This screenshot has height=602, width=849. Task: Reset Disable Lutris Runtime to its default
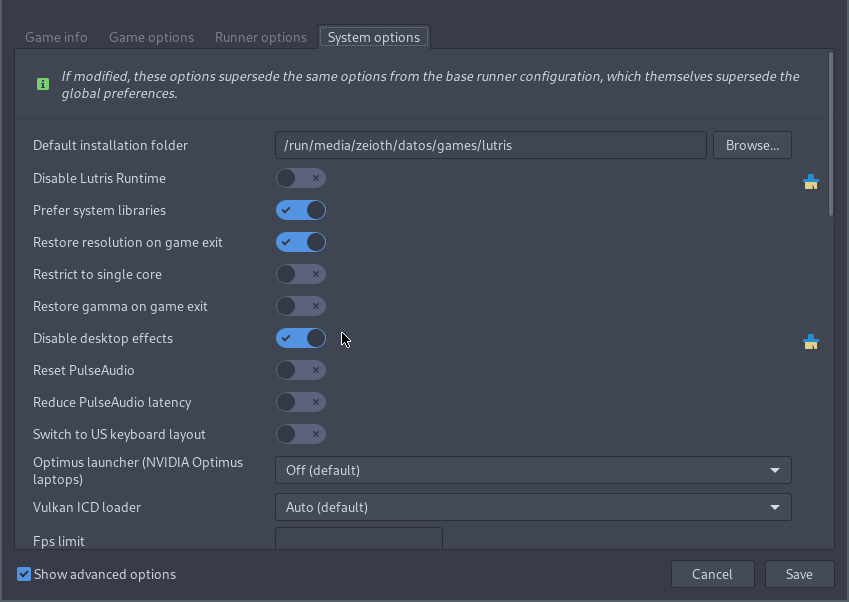pyautogui.click(x=811, y=182)
